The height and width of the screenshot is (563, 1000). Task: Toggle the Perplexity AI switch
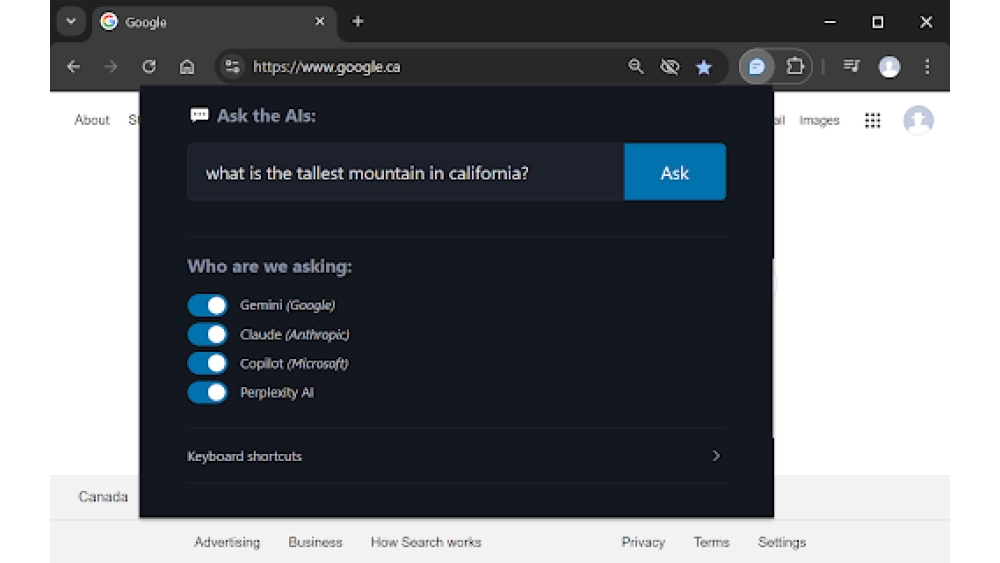pos(207,392)
